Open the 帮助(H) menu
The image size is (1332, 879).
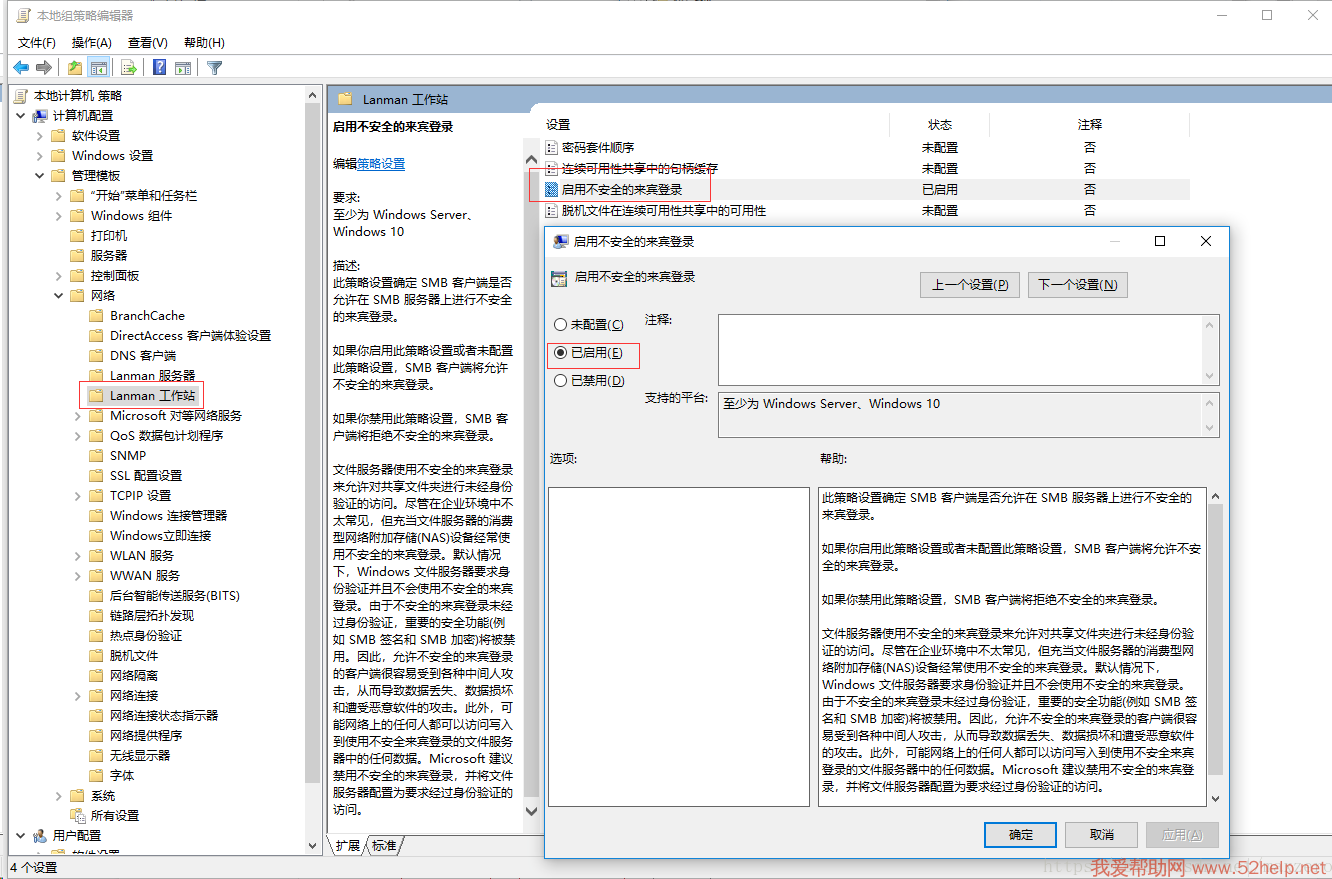click(x=204, y=43)
